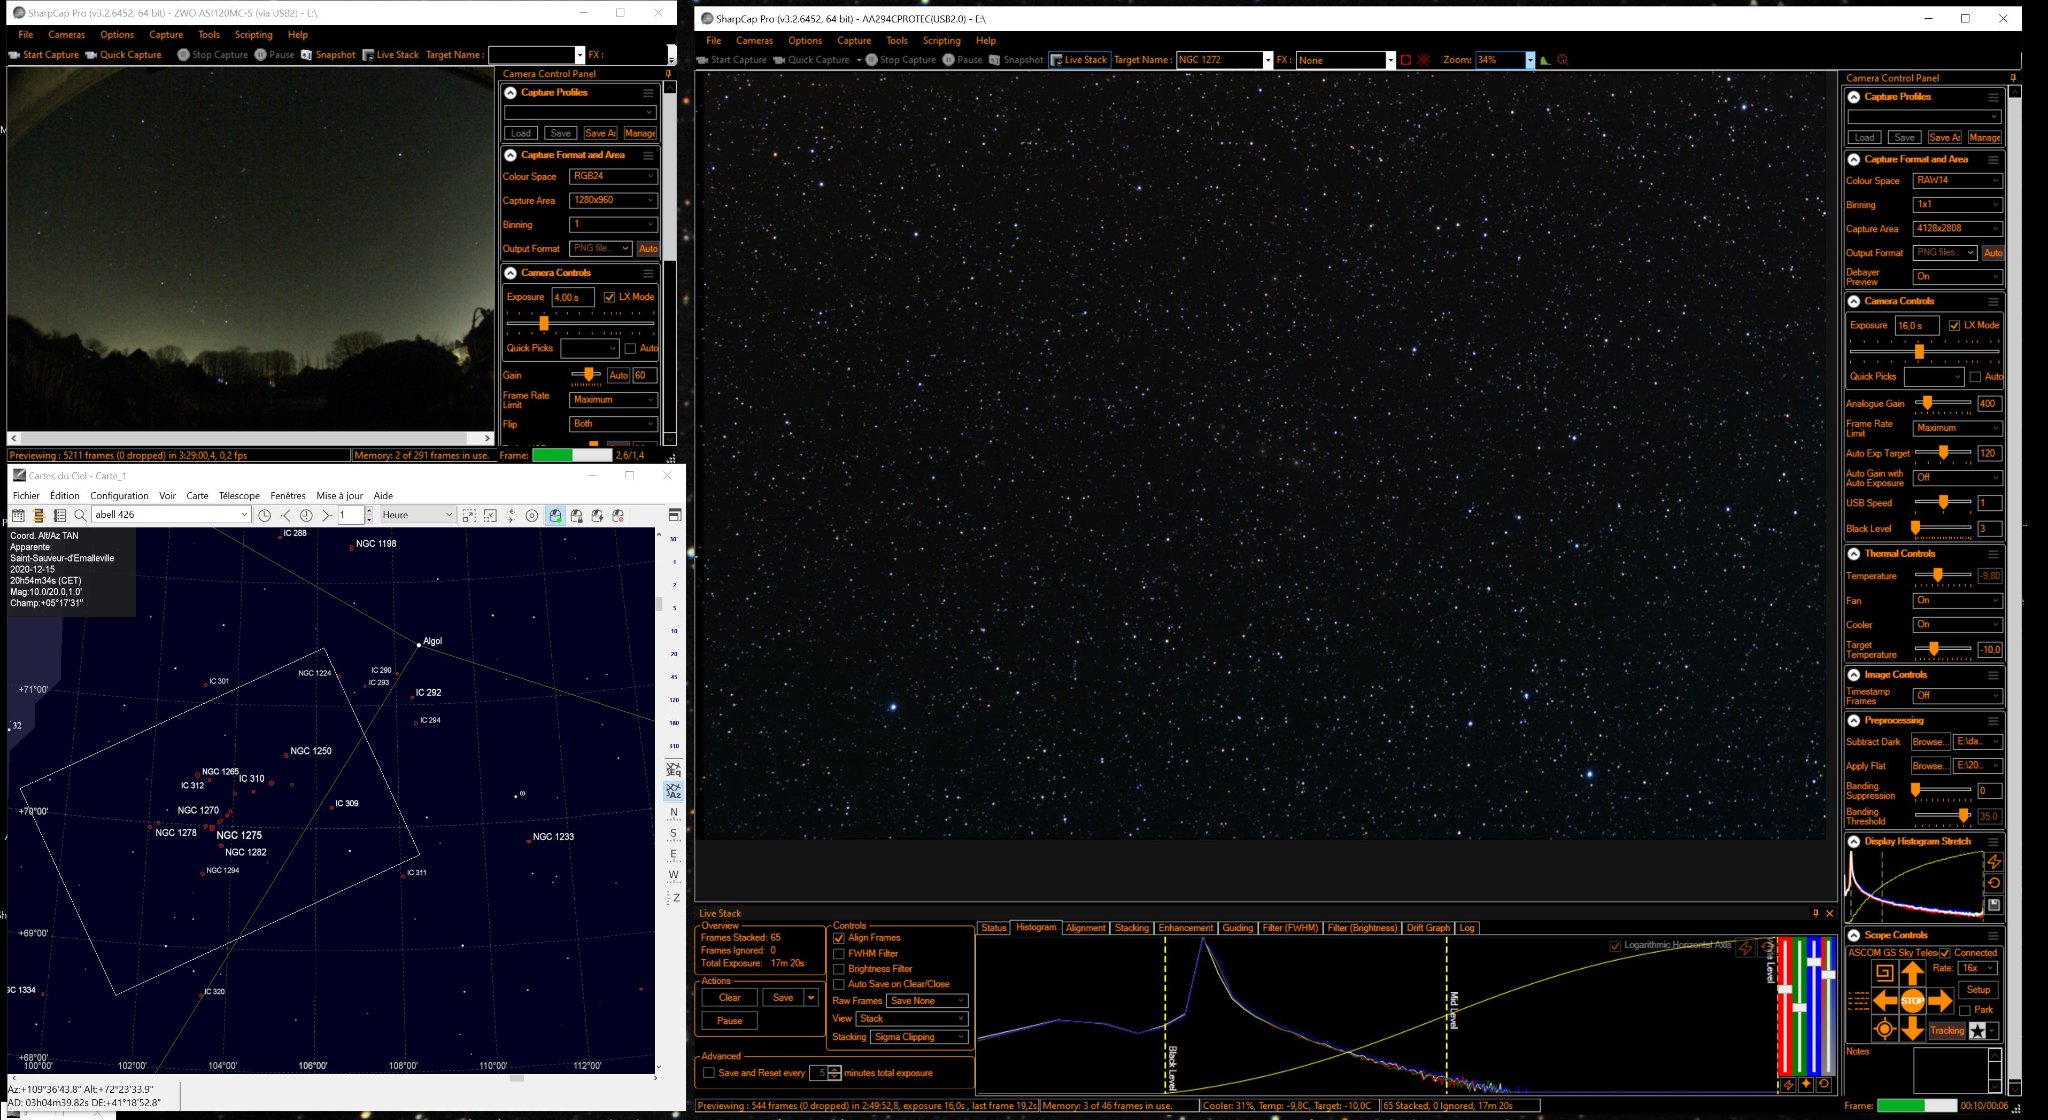This screenshot has height=1120, width=2048.
Task: Click the telescope slew up arrow
Action: click(1912, 974)
